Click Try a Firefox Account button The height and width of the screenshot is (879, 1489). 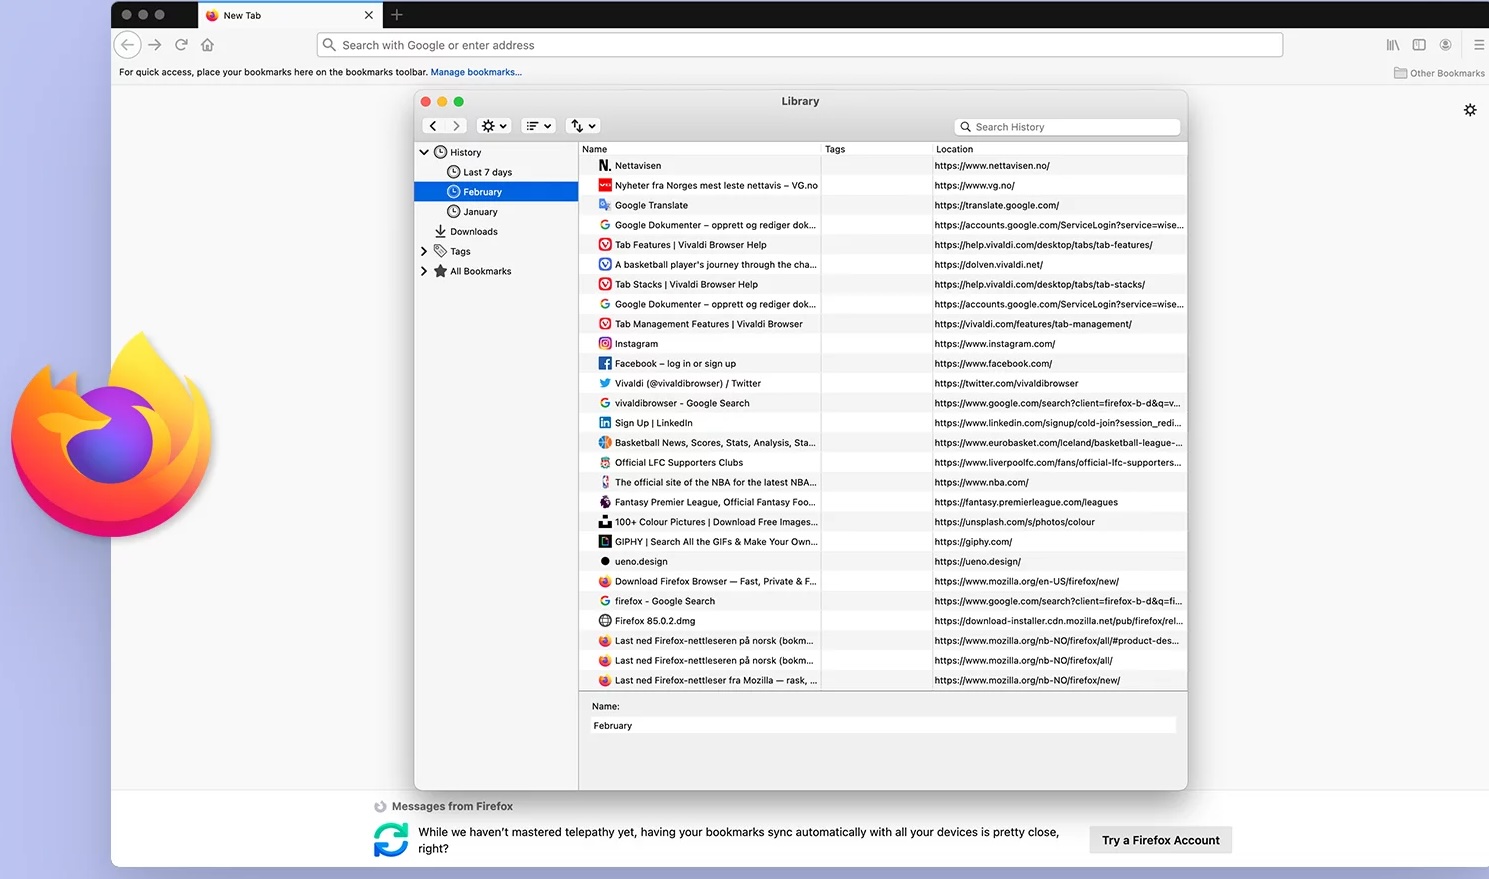[1160, 840]
